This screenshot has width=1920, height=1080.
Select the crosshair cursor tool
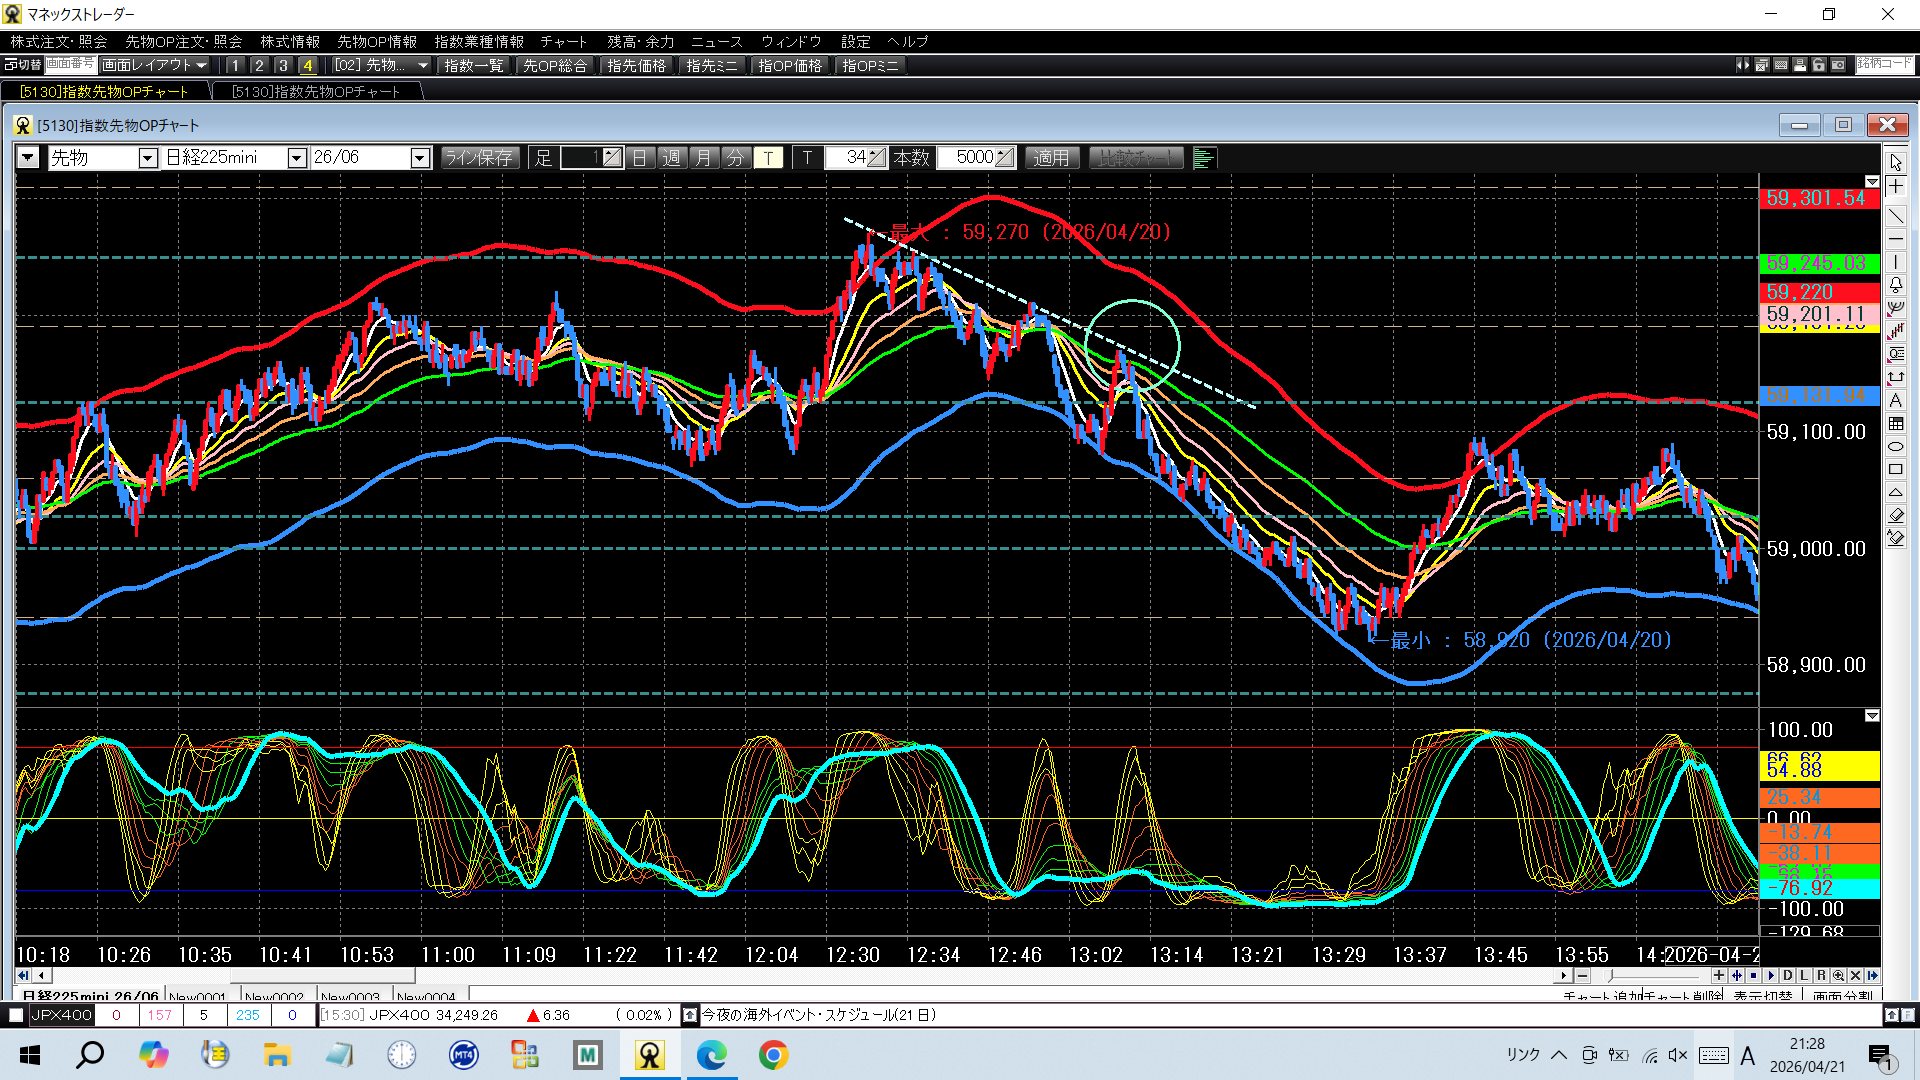(1895, 187)
